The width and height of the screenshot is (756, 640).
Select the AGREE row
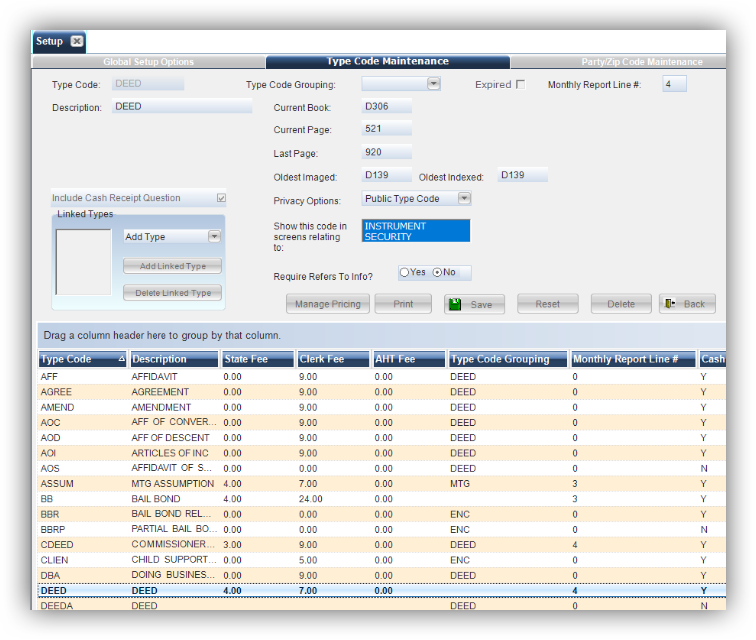(x=382, y=392)
